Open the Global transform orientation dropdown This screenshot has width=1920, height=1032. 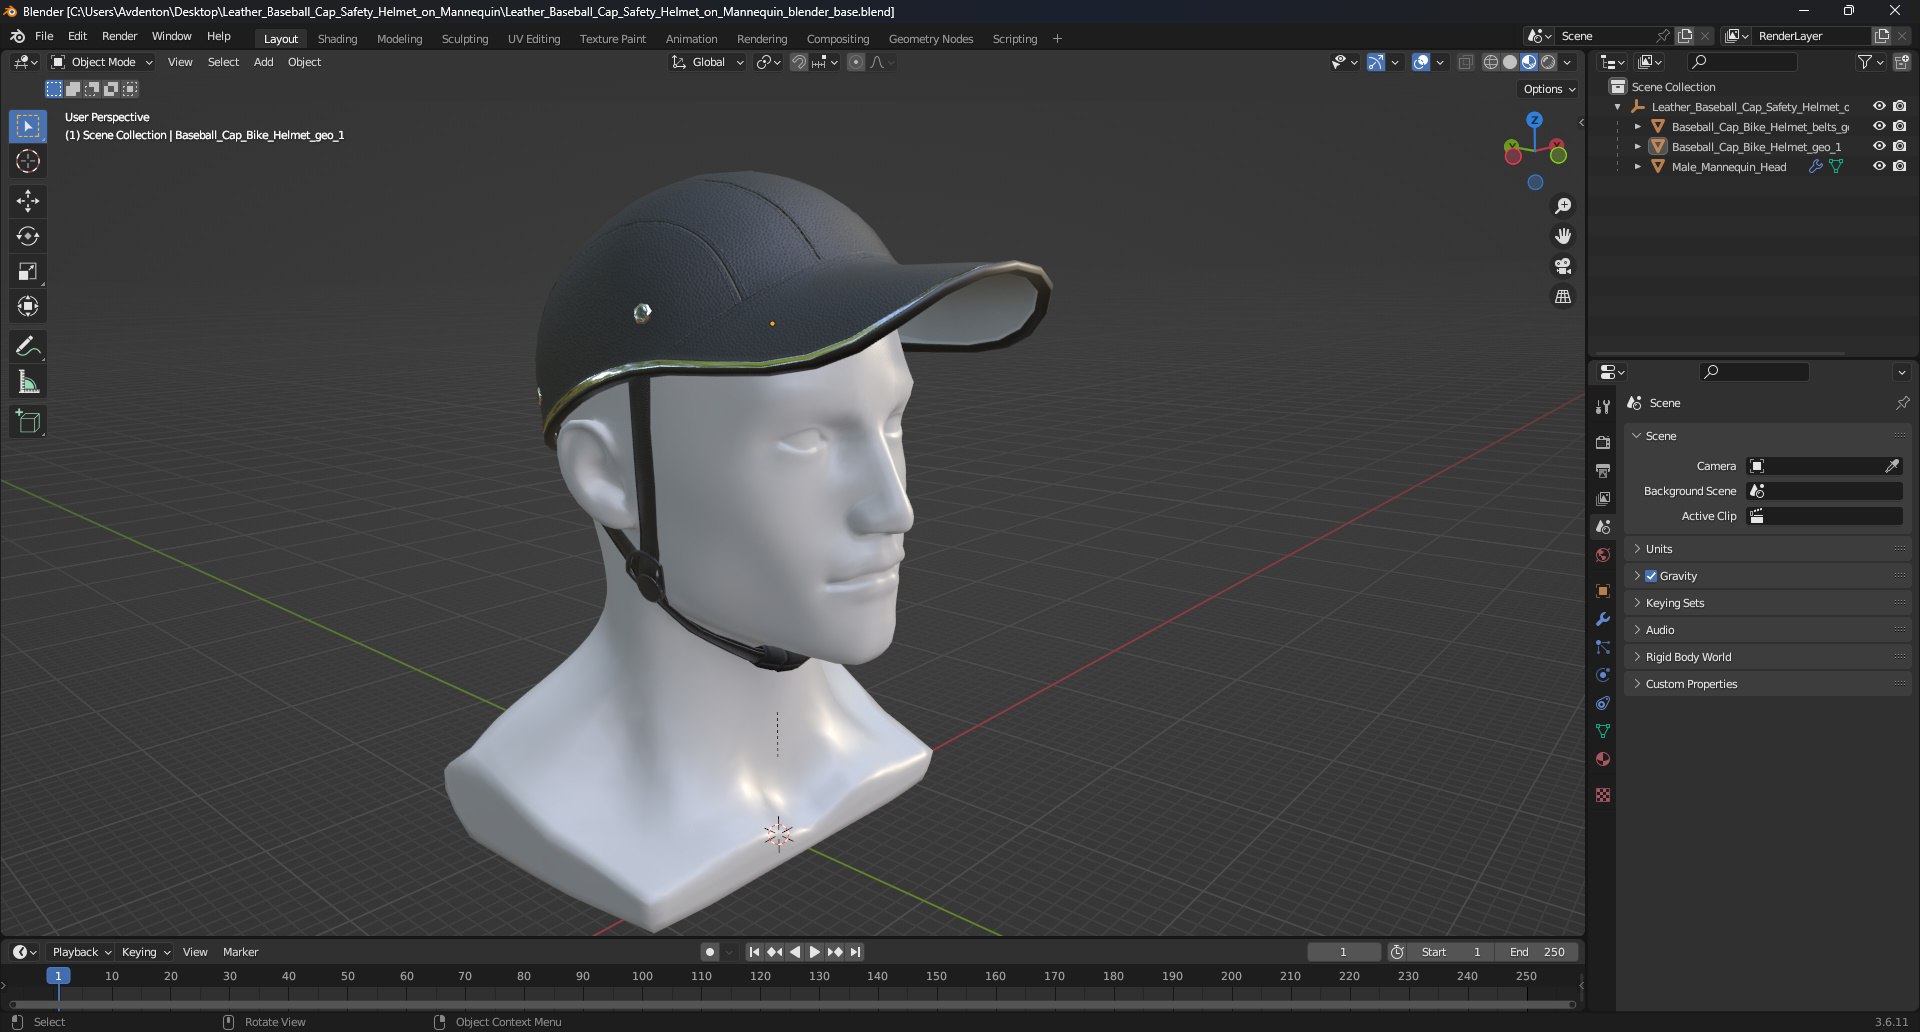pyautogui.click(x=708, y=62)
